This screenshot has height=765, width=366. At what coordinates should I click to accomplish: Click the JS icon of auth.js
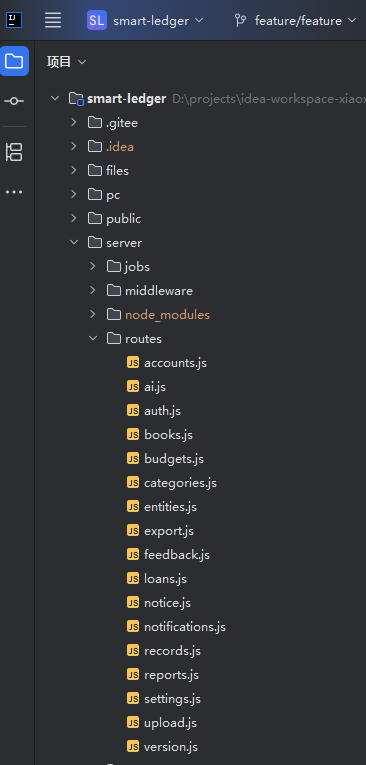tap(133, 410)
